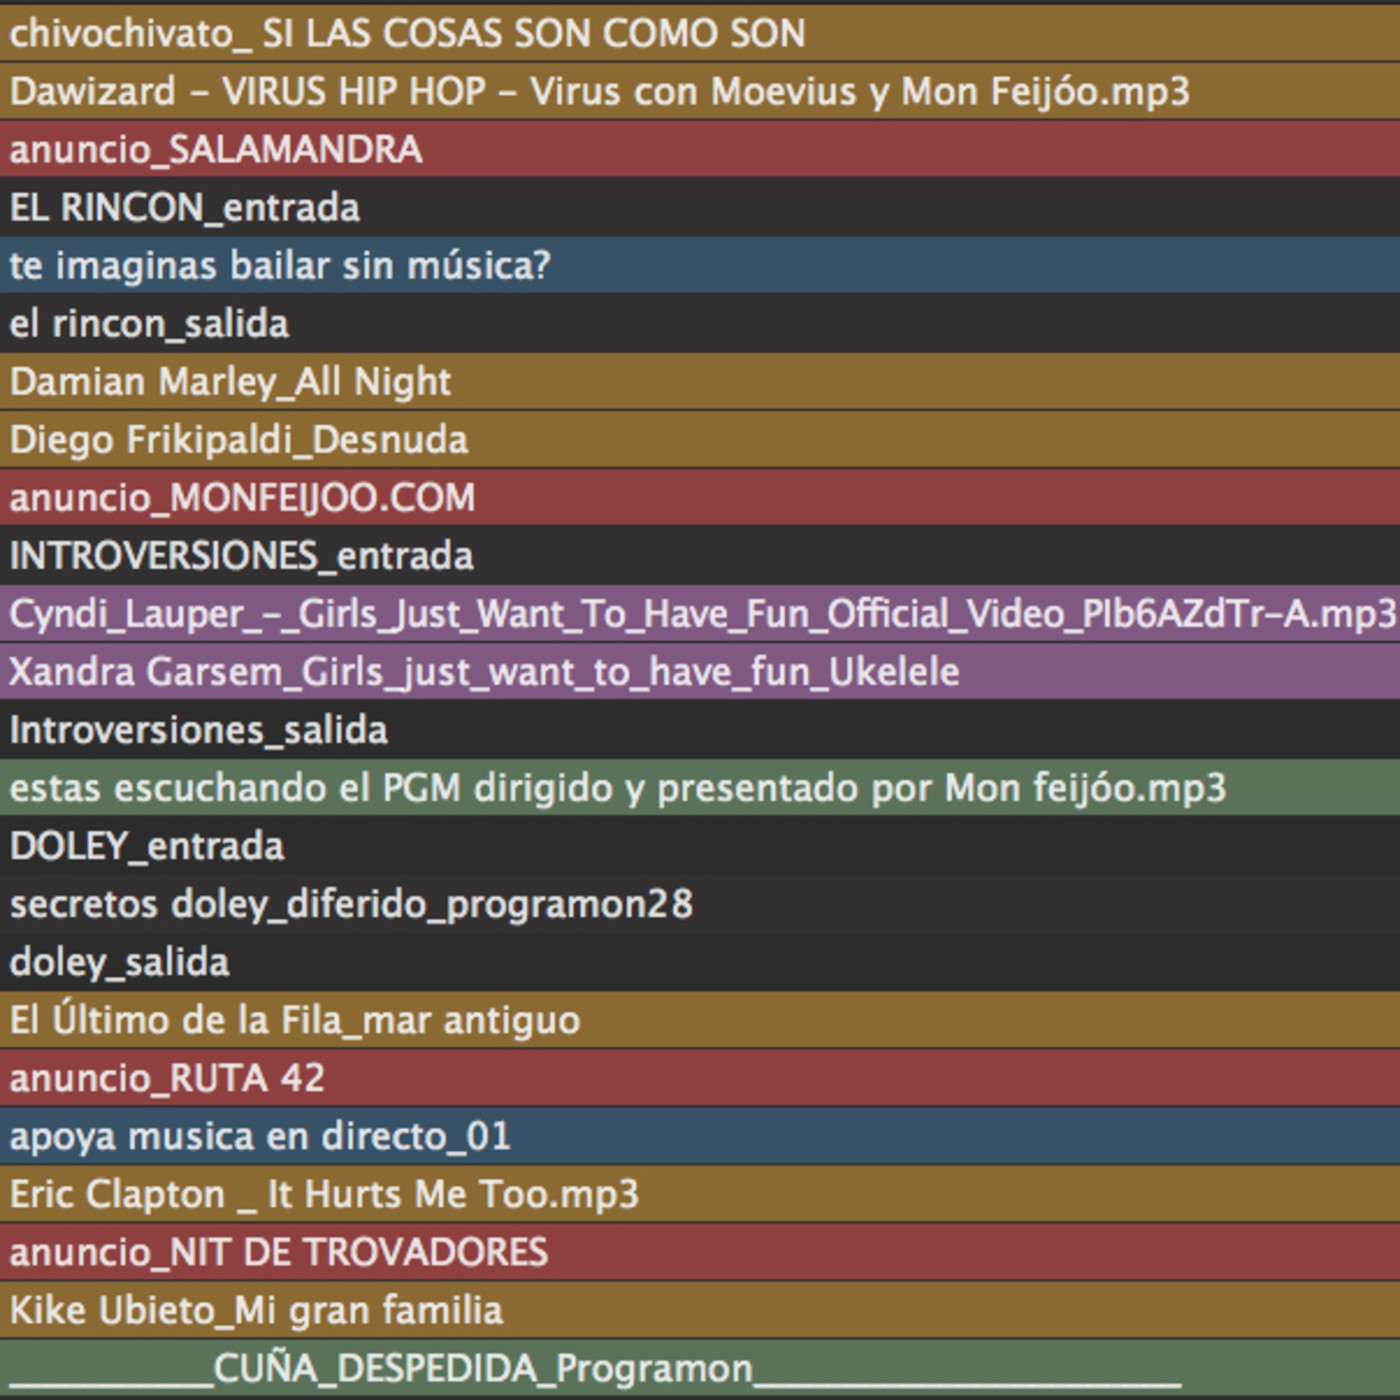This screenshot has height=1400, width=1400.
Task: Pick the Diego Frikipaldi_Desnuda song
Action: coord(239,439)
